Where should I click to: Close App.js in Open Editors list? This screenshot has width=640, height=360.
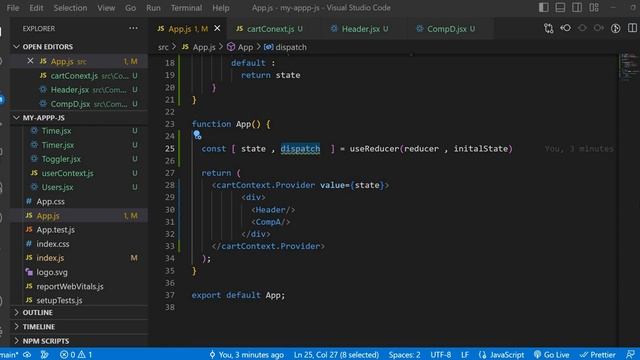click(x=30, y=61)
